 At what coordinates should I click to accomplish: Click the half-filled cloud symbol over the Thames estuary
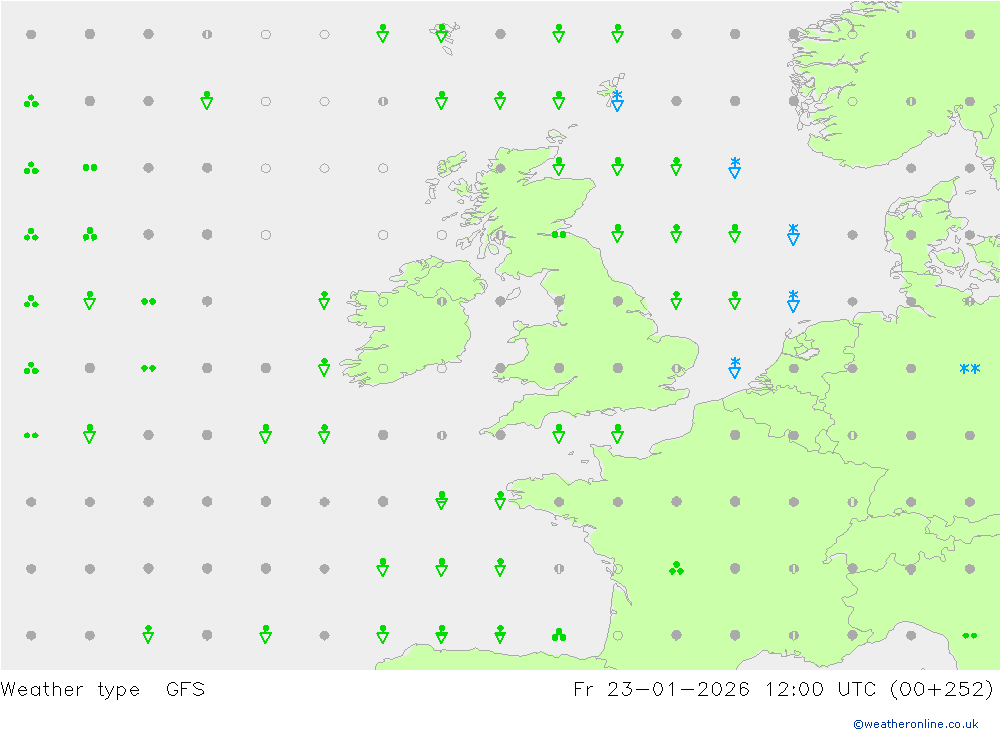point(676,368)
